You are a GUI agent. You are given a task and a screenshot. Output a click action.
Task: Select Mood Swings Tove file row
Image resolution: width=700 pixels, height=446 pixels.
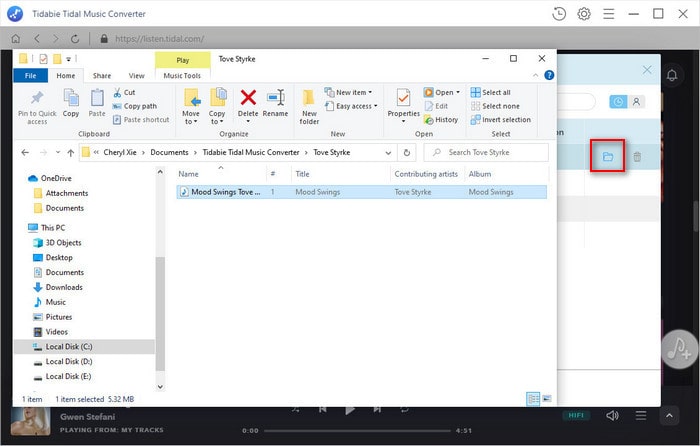(362, 192)
